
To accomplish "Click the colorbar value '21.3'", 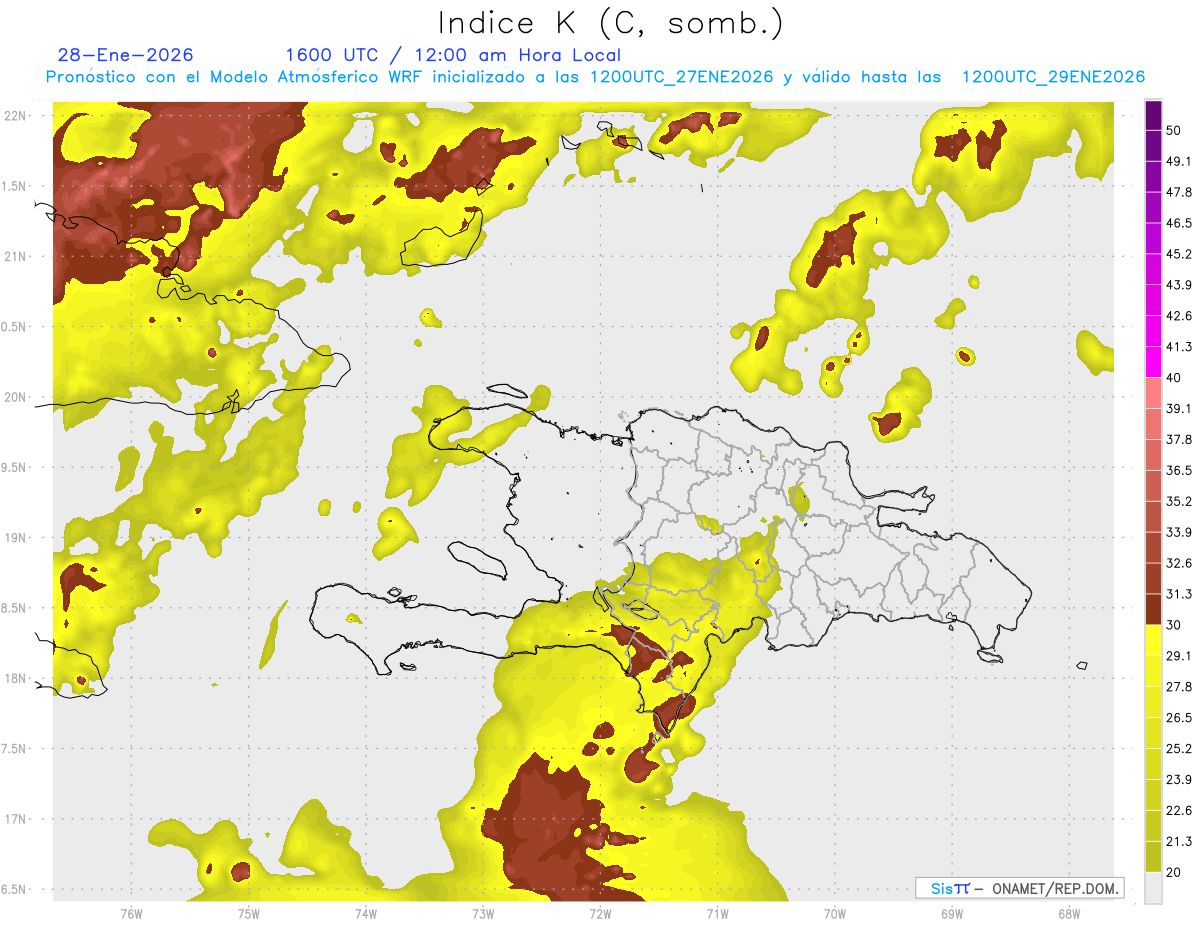I will [1179, 841].
